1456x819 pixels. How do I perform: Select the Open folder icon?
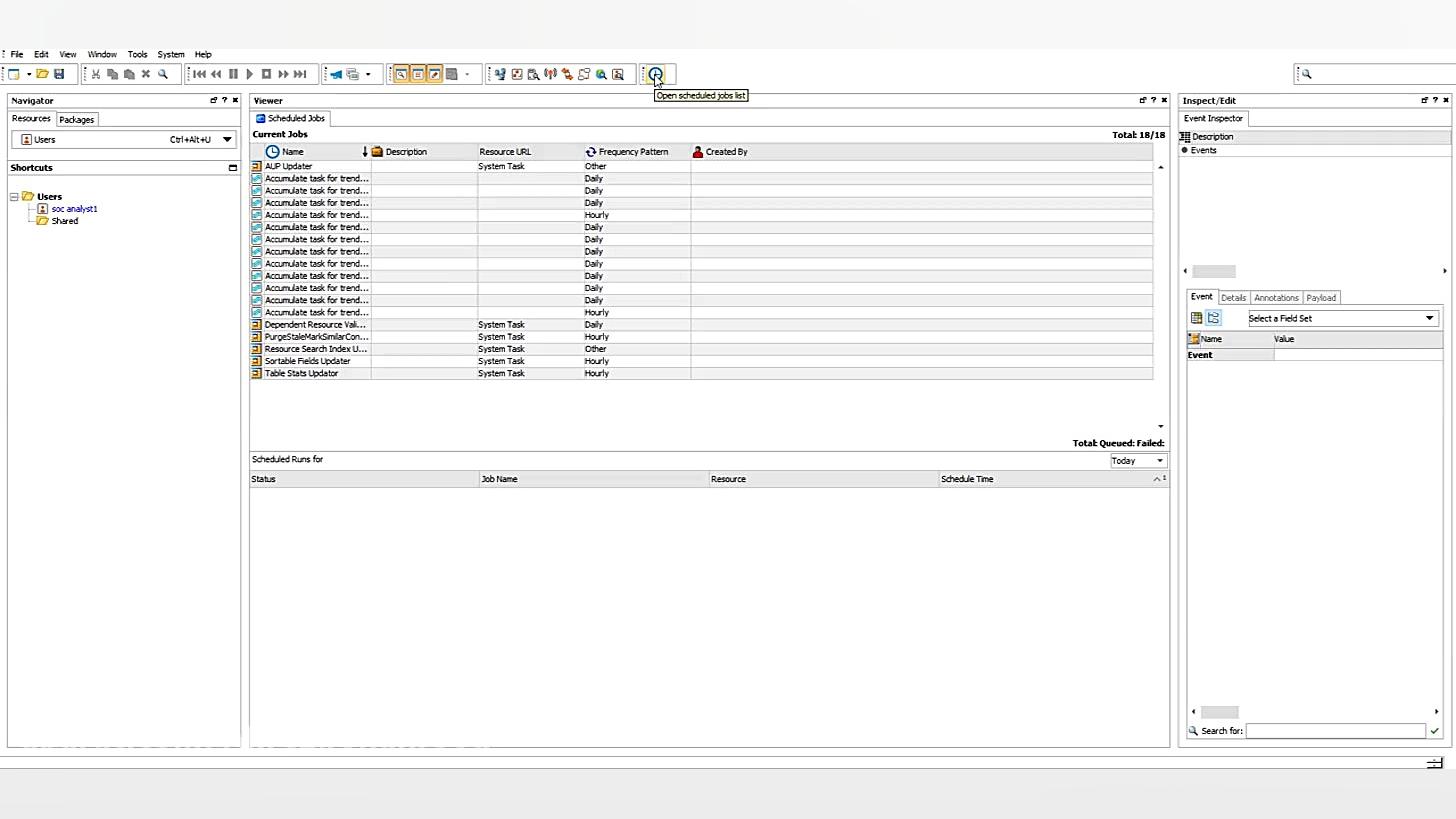43,74
